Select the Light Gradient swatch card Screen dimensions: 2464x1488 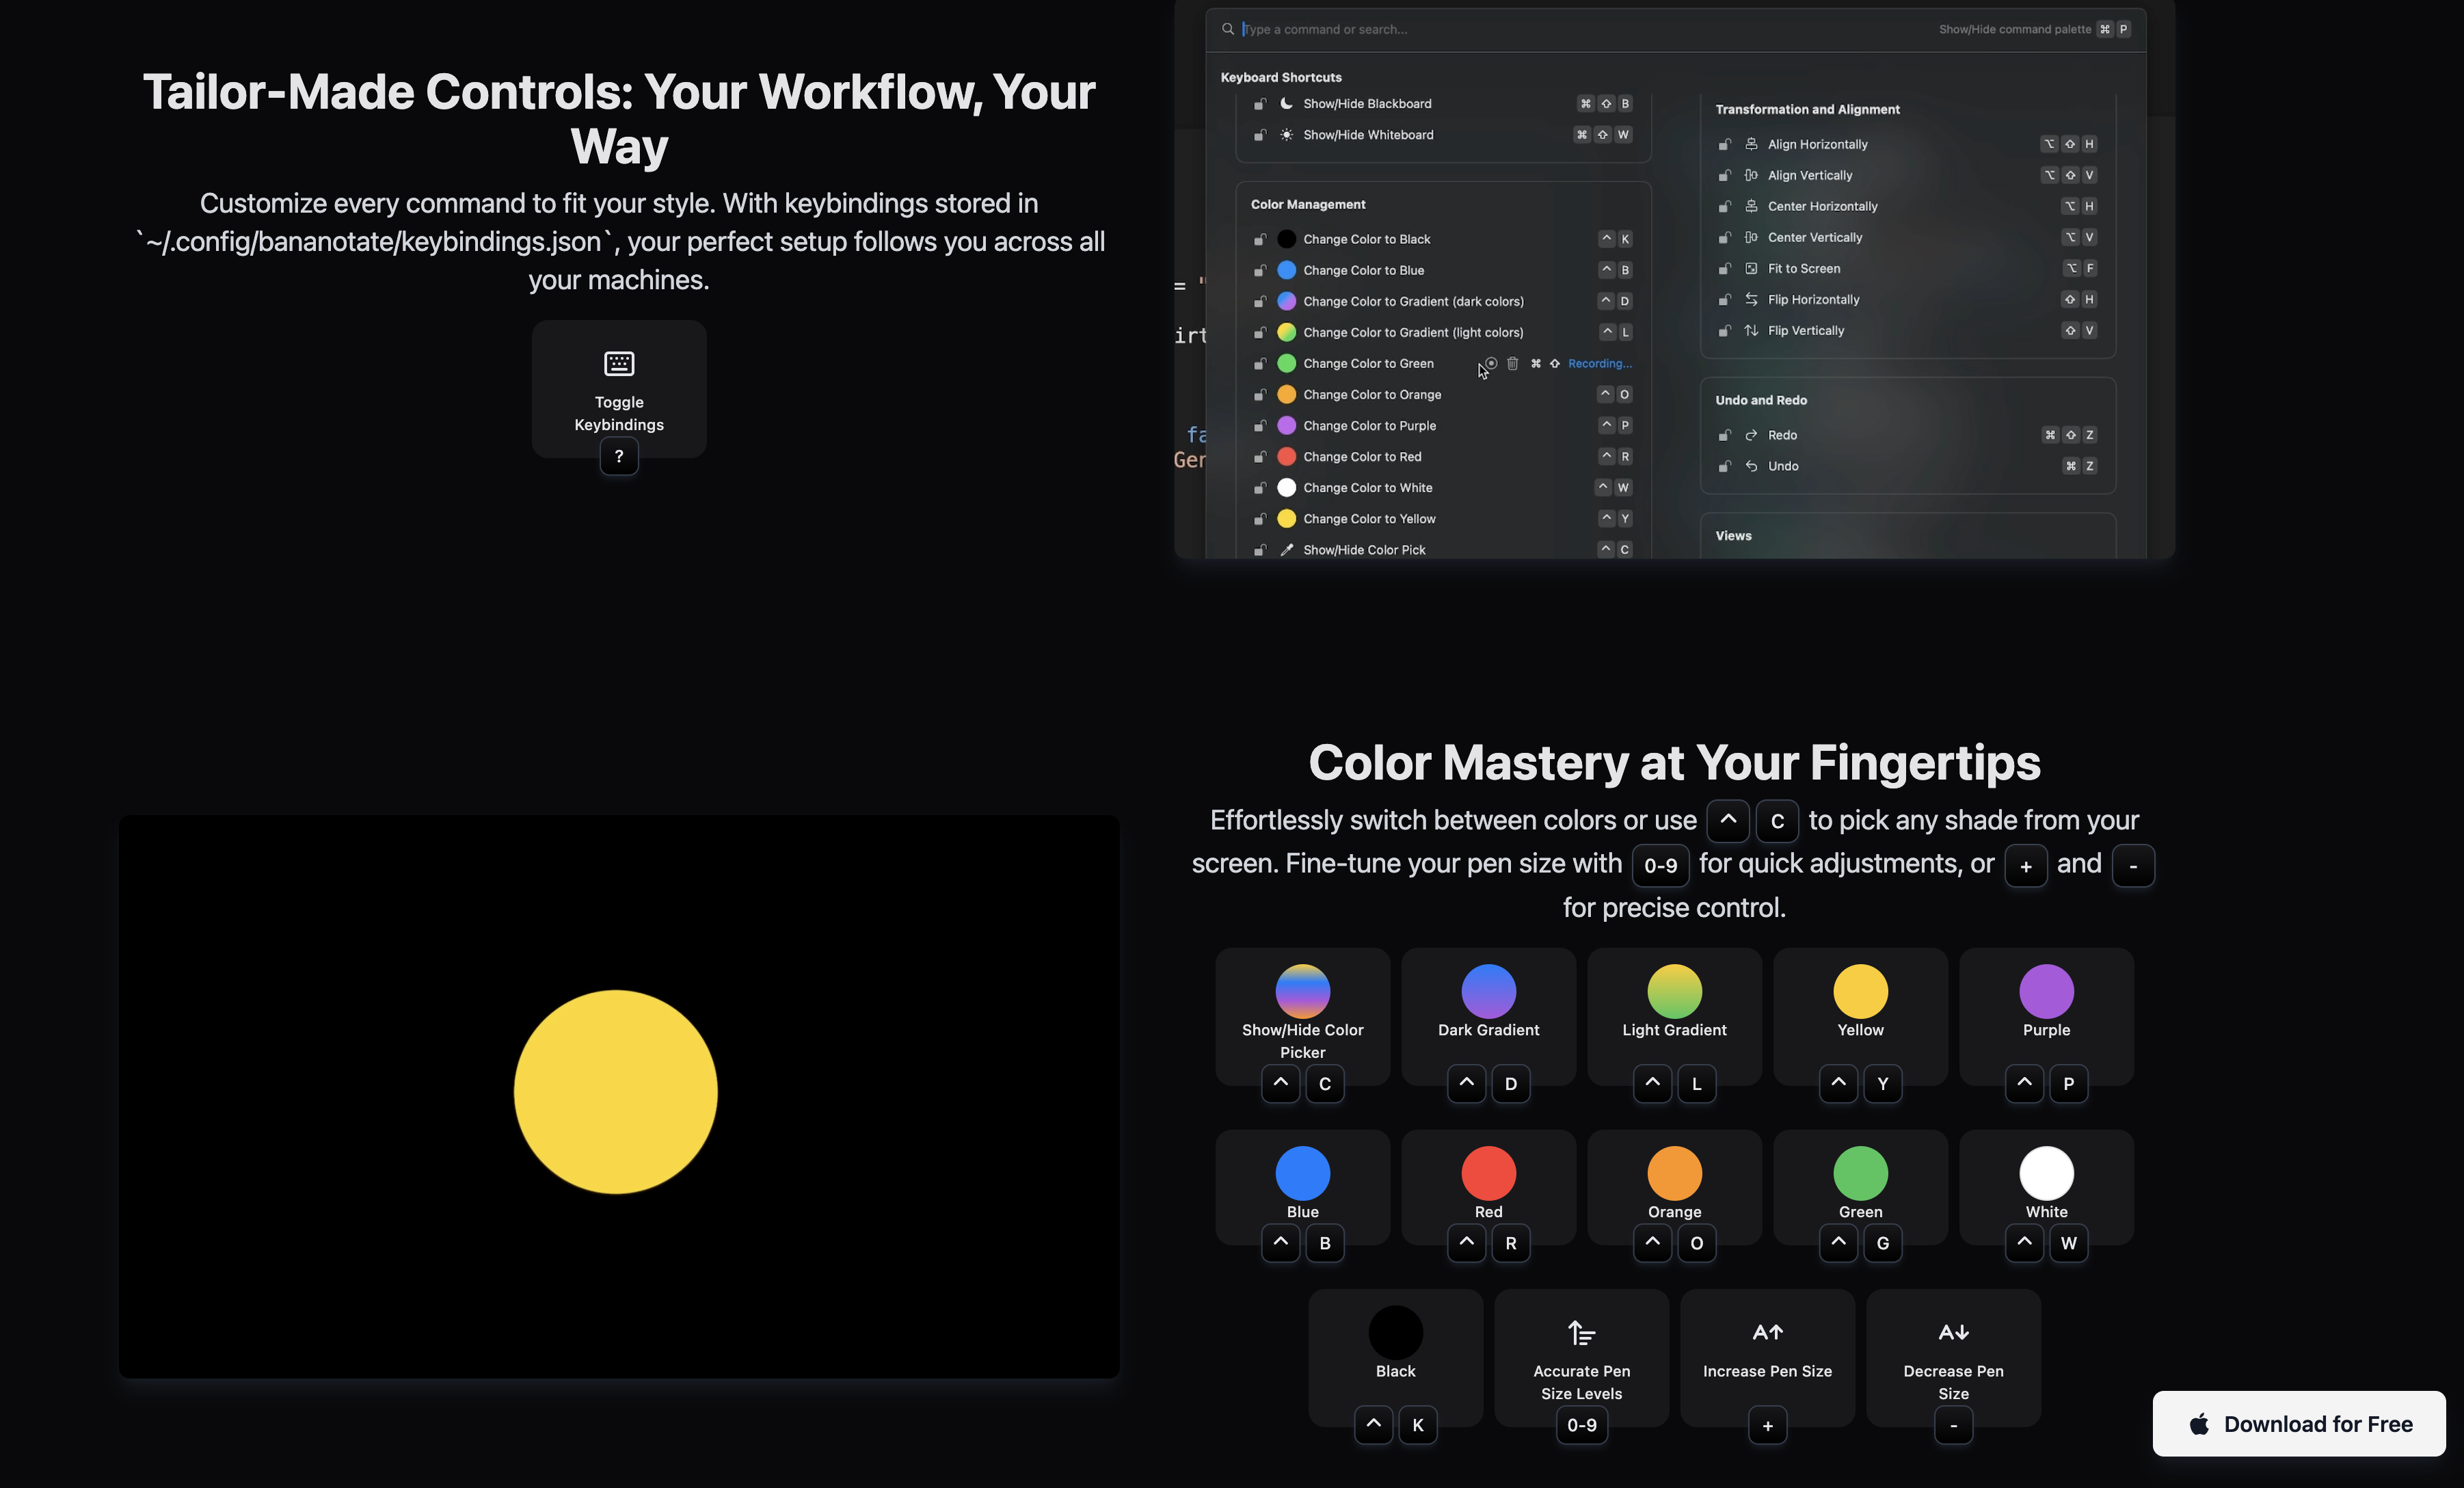pyautogui.click(x=1674, y=1016)
